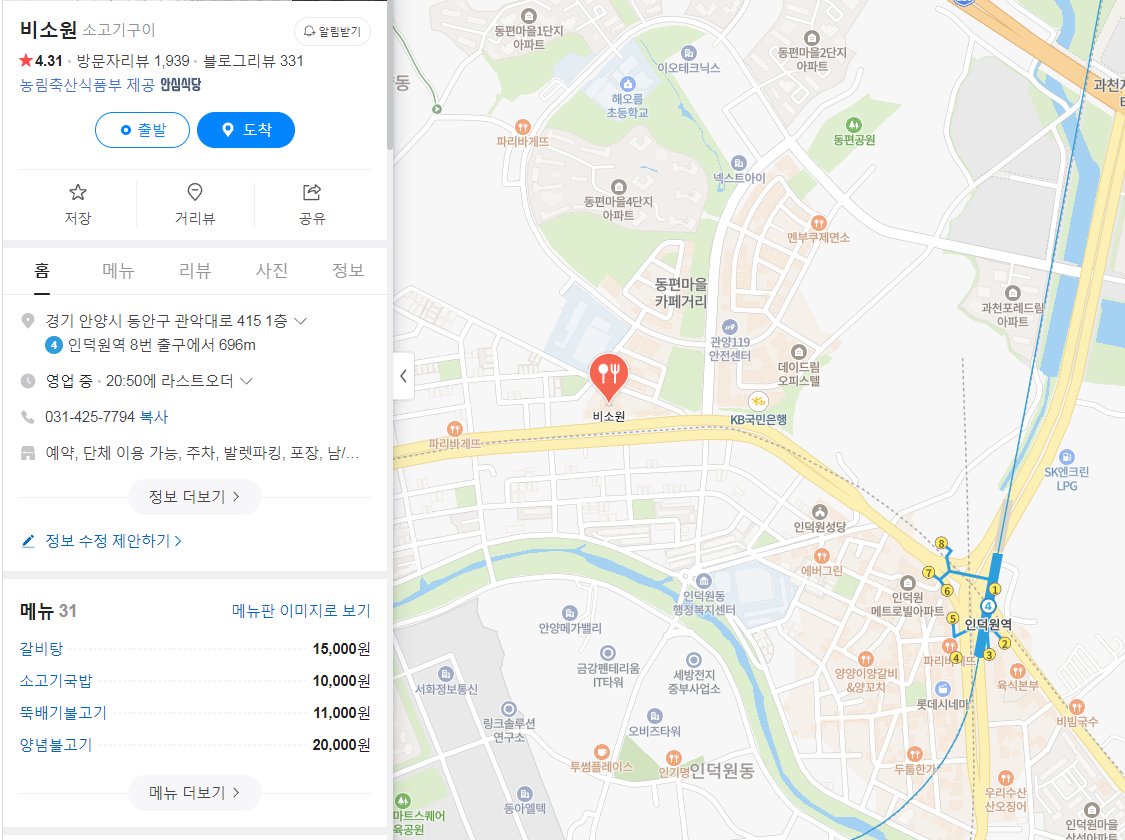
Task: Open the 리뷰 tab
Action: [195, 270]
